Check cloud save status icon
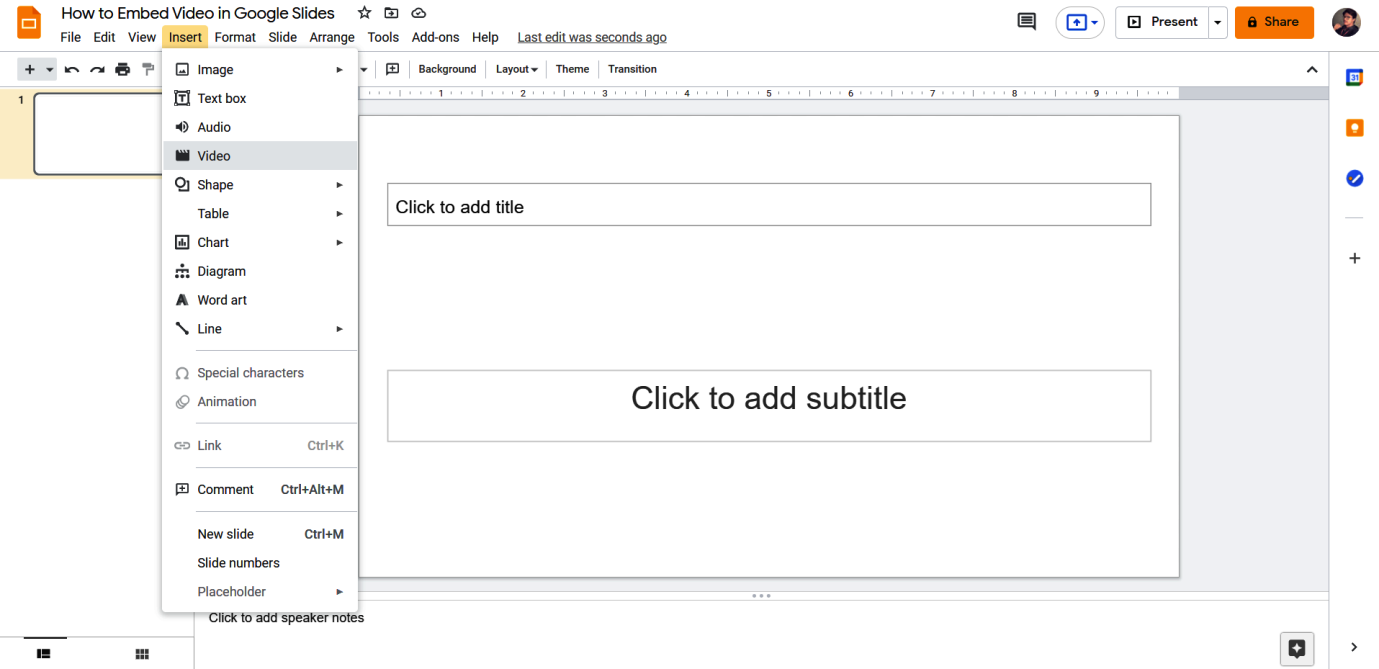1379x669 pixels. coord(419,13)
